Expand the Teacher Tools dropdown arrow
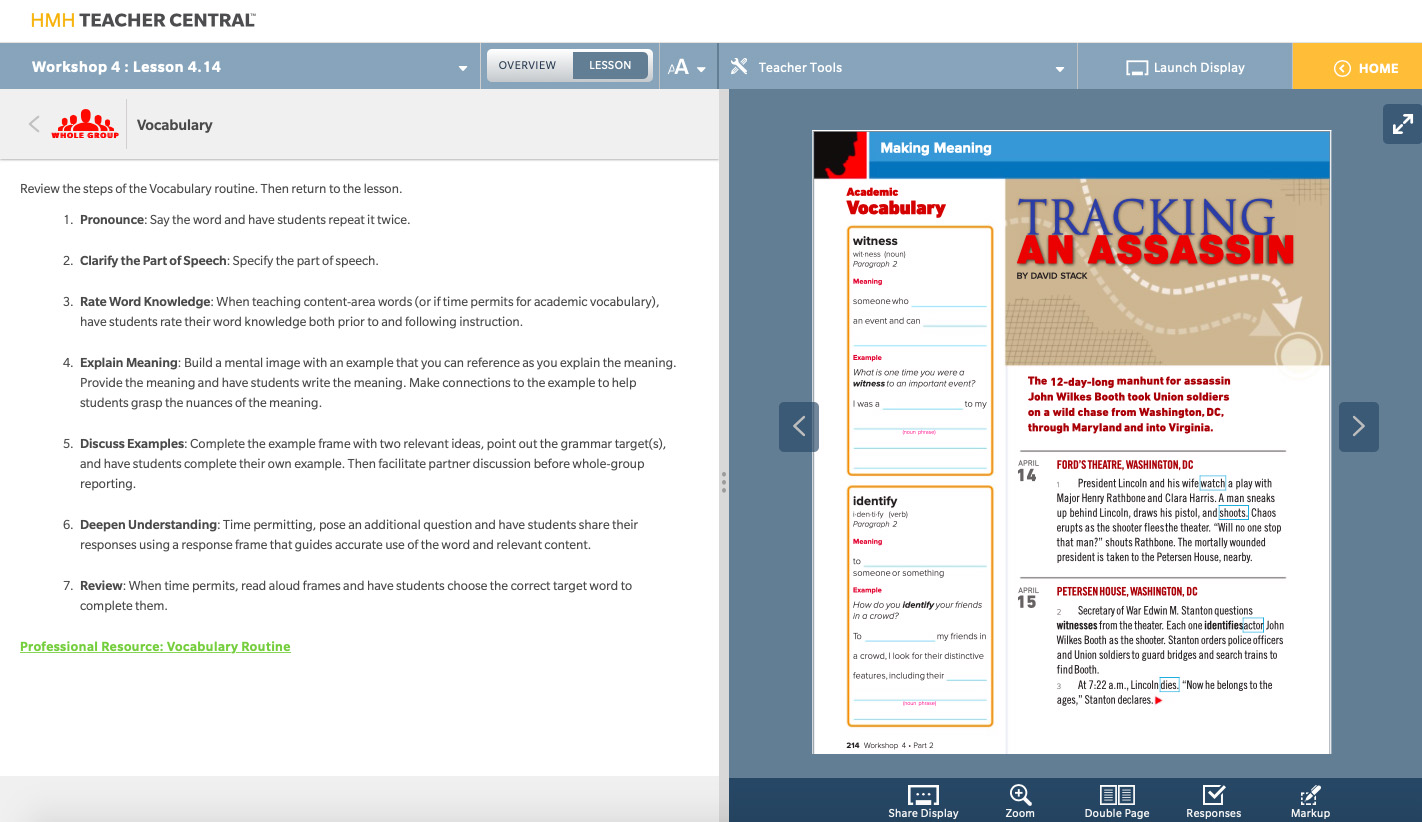 [x=1059, y=69]
